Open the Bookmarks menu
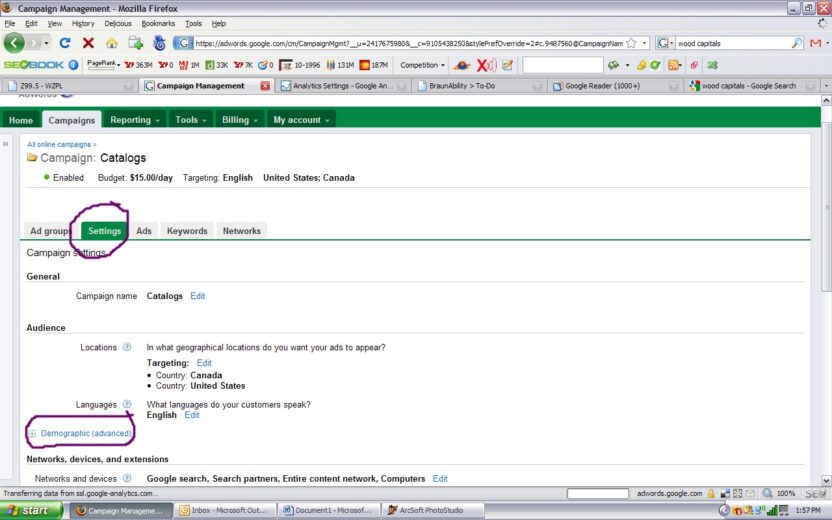Screen dimensions: 832x520 [x=158, y=23]
